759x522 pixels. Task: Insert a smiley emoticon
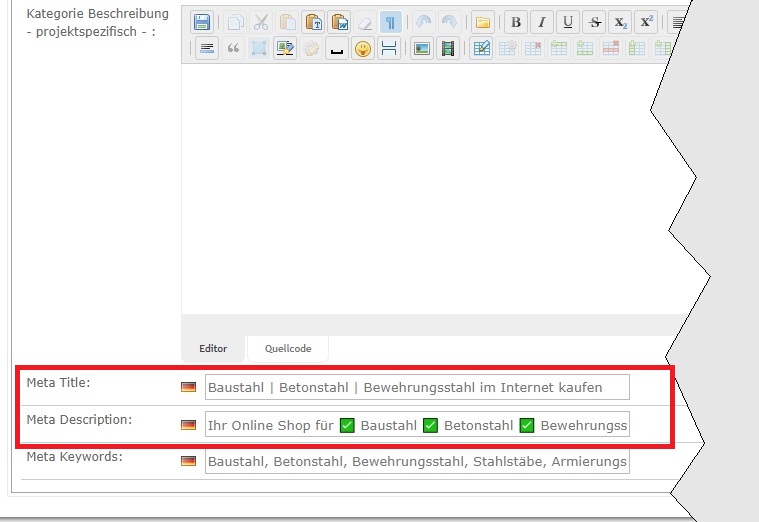(363, 49)
